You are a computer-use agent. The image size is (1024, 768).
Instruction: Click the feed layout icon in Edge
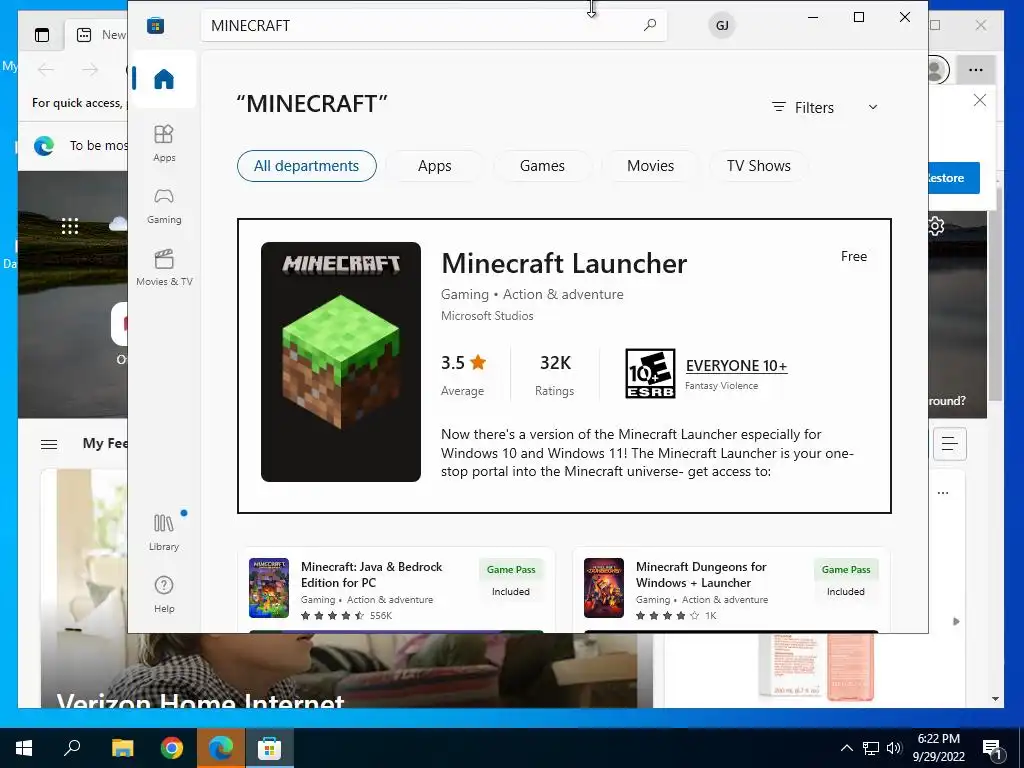click(950, 445)
